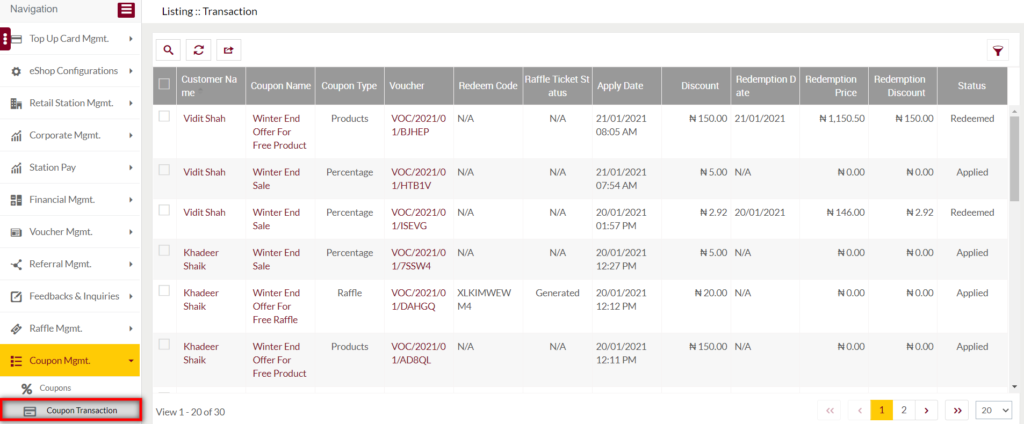Open voucher link VOC/2021/01/BJHEP

click(x=417, y=124)
